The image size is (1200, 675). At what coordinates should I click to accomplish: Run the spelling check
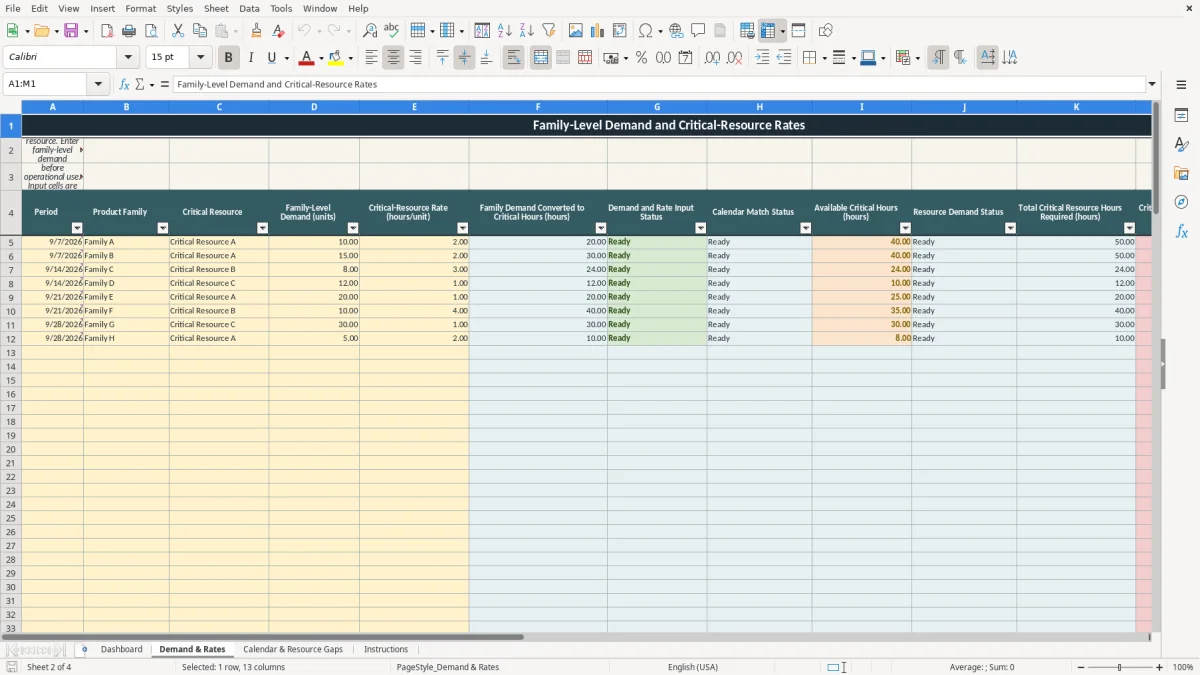coord(392,31)
